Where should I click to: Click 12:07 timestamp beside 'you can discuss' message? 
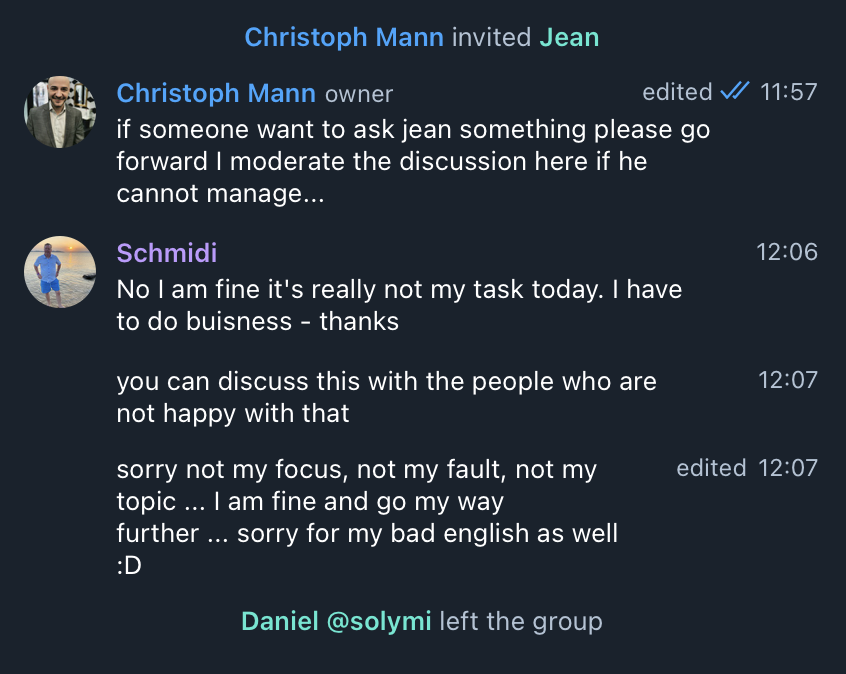tap(788, 380)
